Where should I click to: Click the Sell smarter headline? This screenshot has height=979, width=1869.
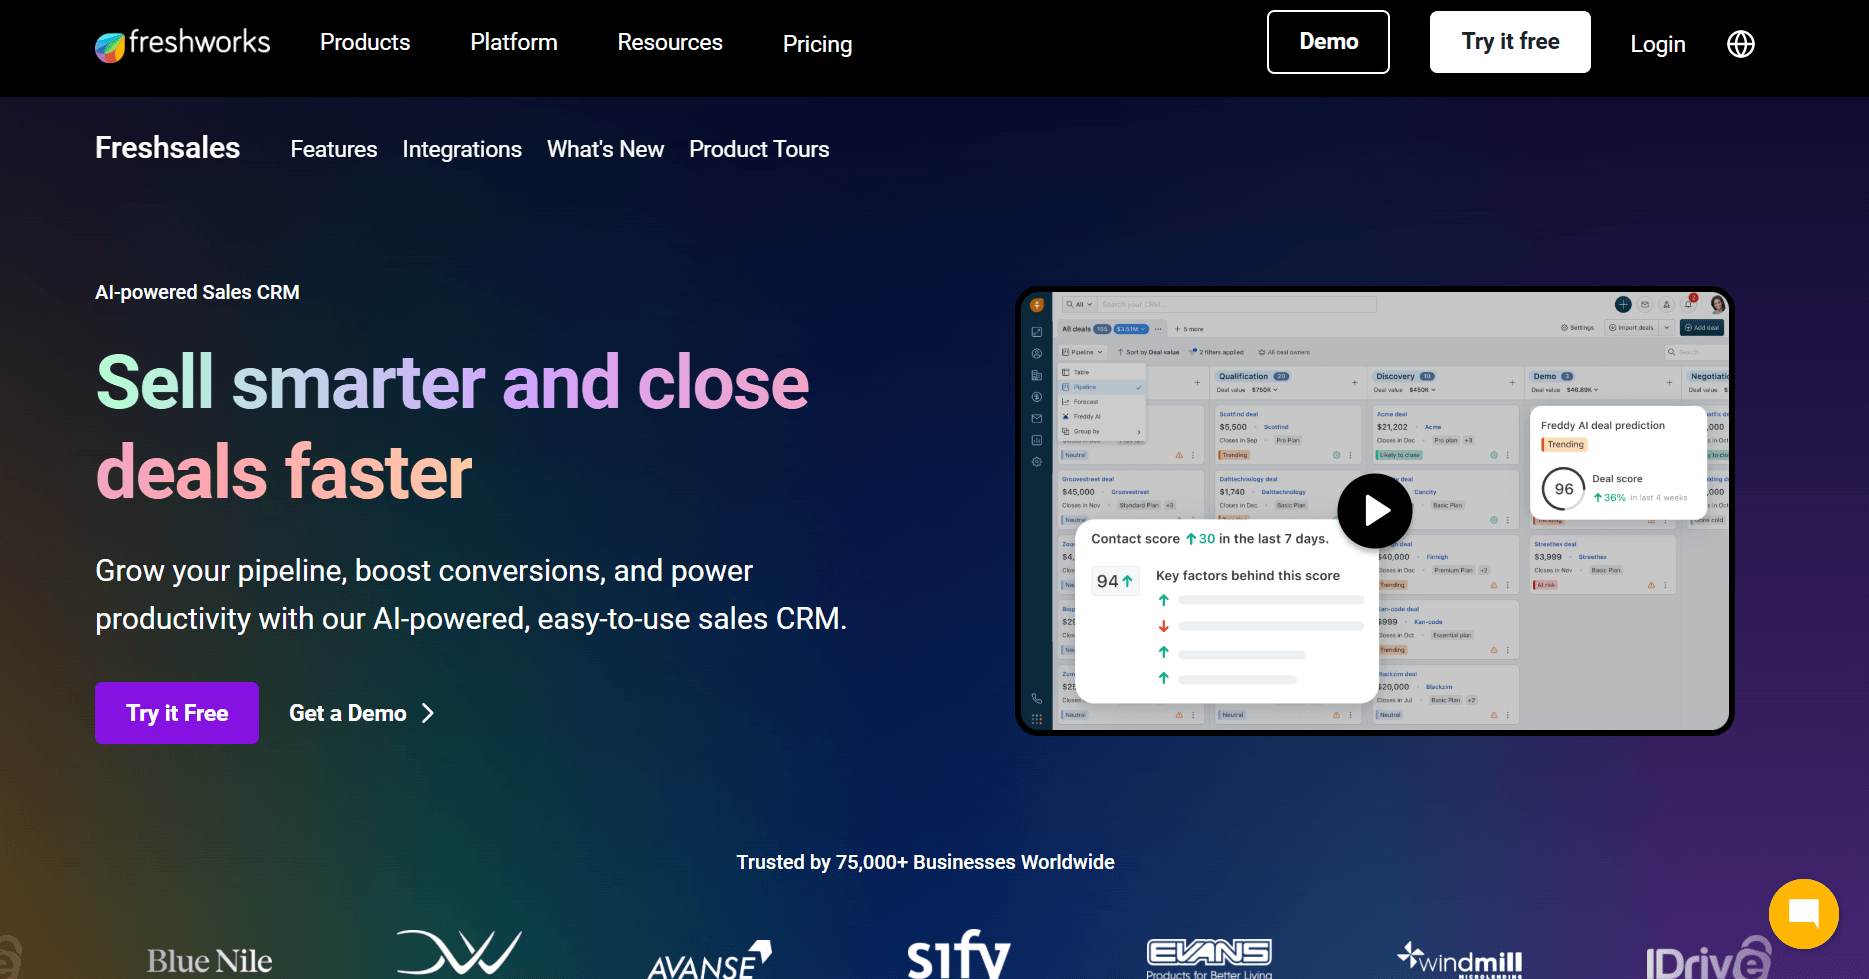[x=452, y=427]
